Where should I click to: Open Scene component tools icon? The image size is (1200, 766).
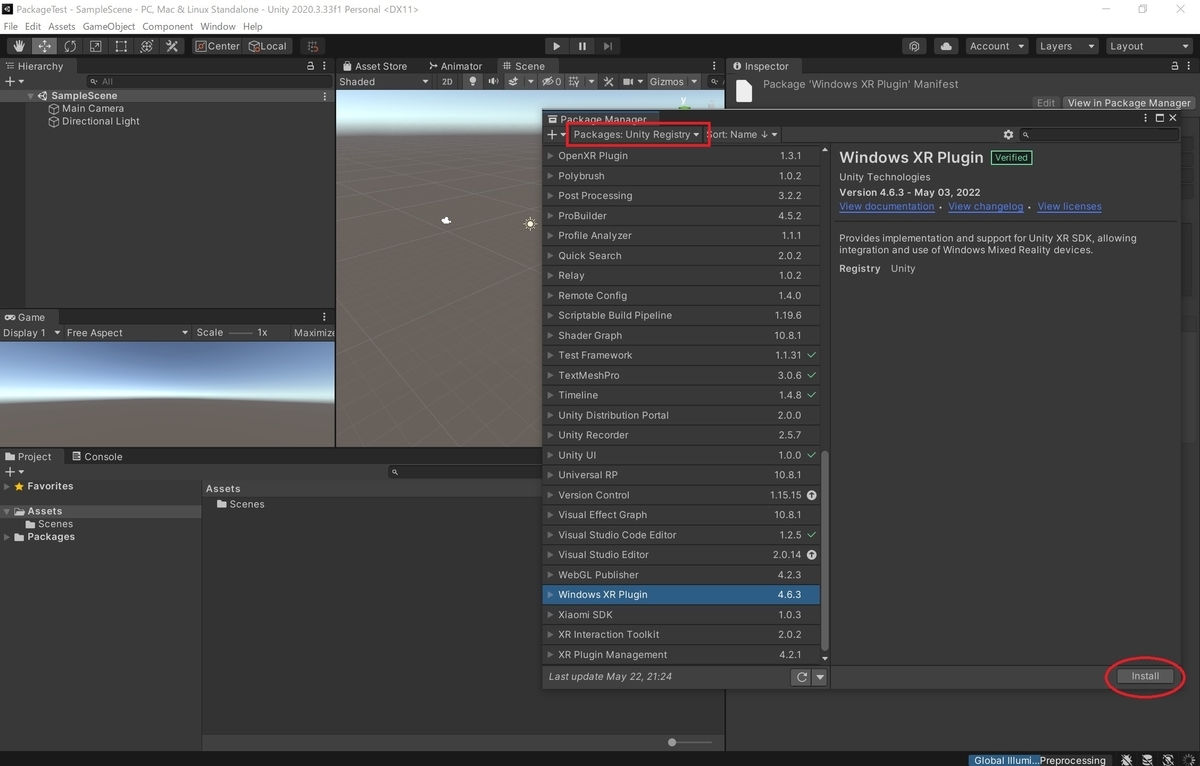608,82
